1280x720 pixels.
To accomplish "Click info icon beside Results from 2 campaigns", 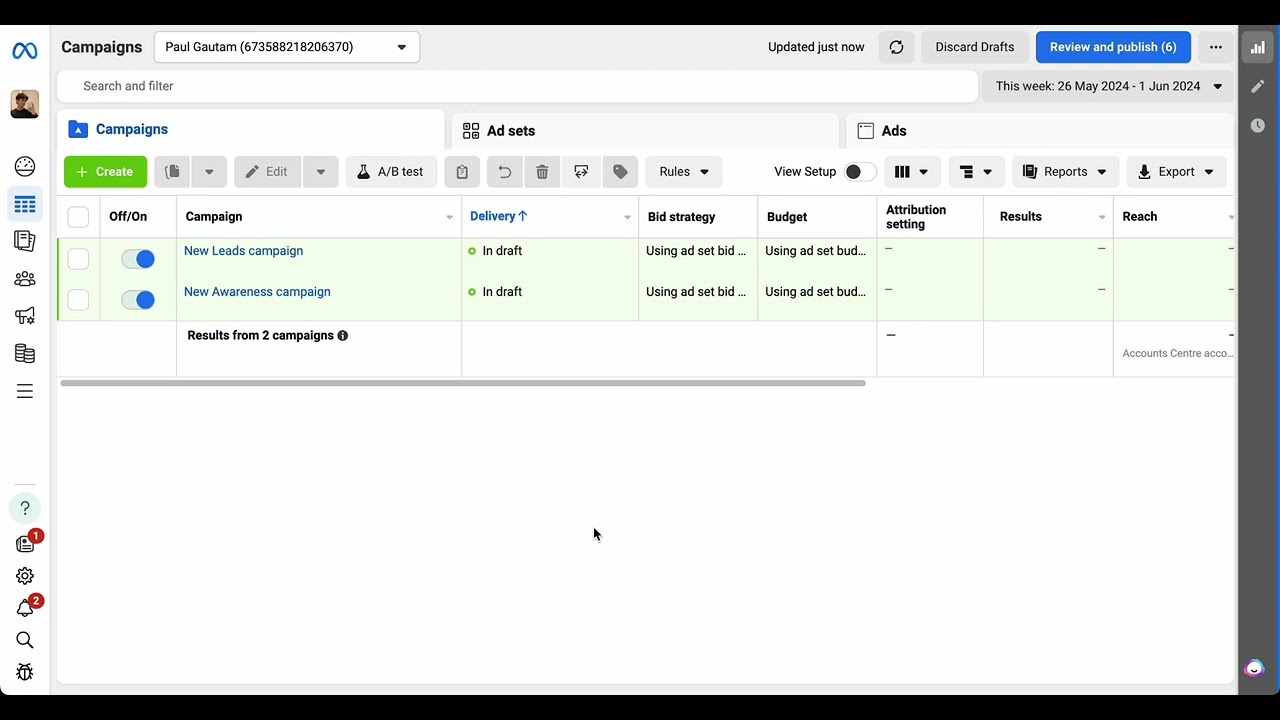I will [343, 336].
